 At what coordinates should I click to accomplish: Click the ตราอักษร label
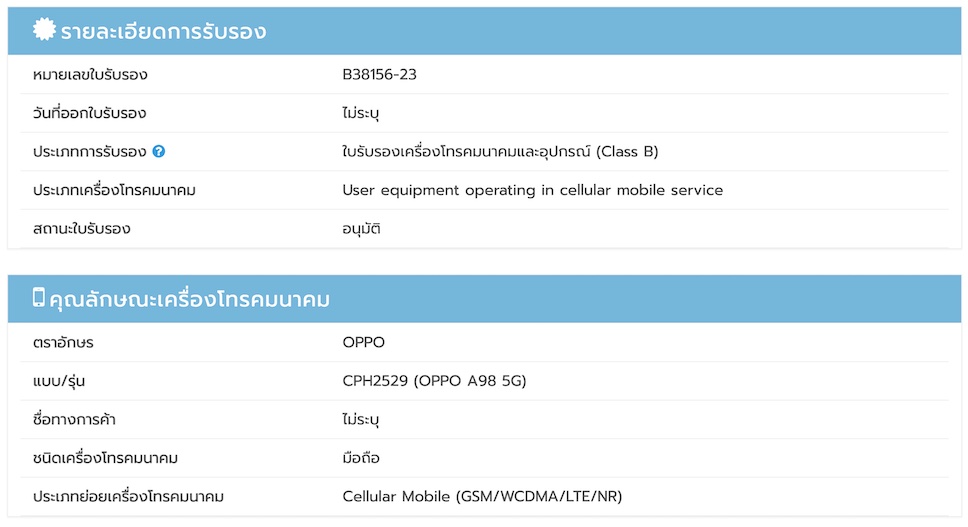(62, 343)
